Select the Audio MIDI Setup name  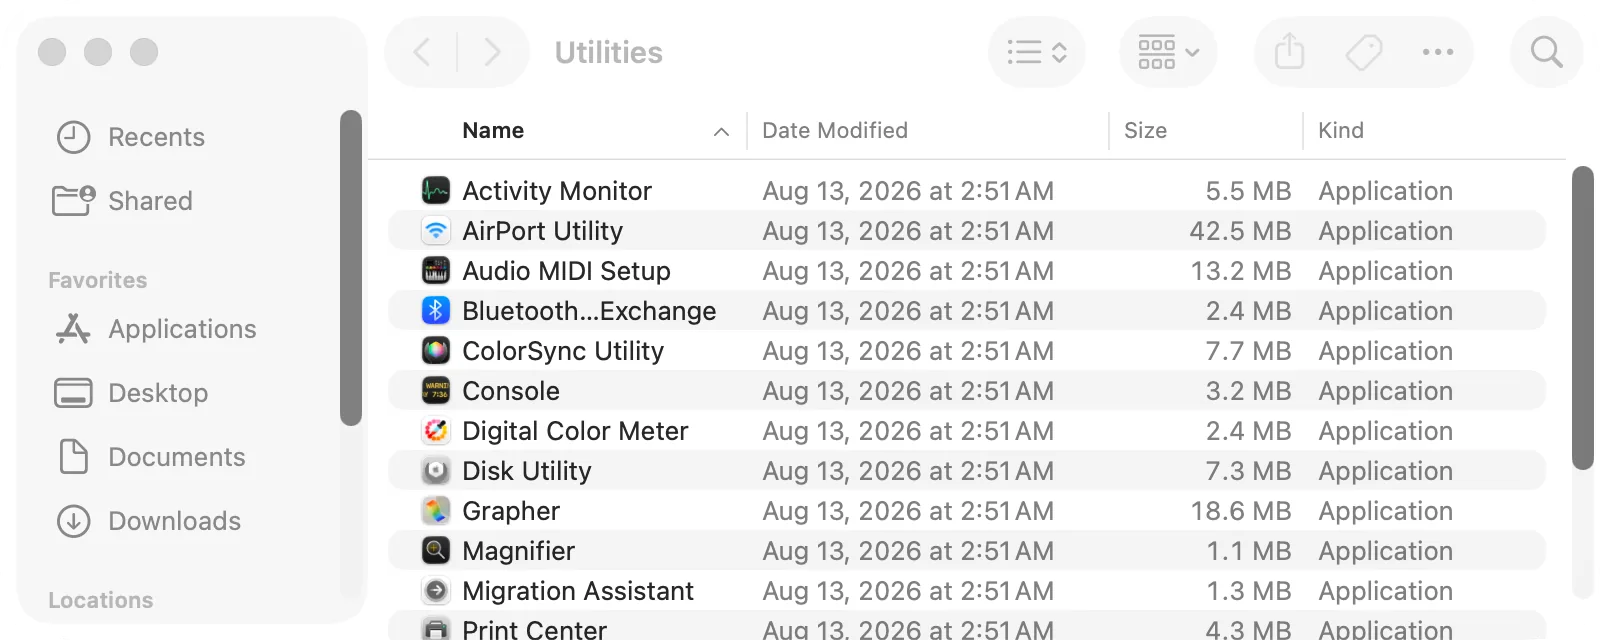pyautogui.click(x=566, y=270)
